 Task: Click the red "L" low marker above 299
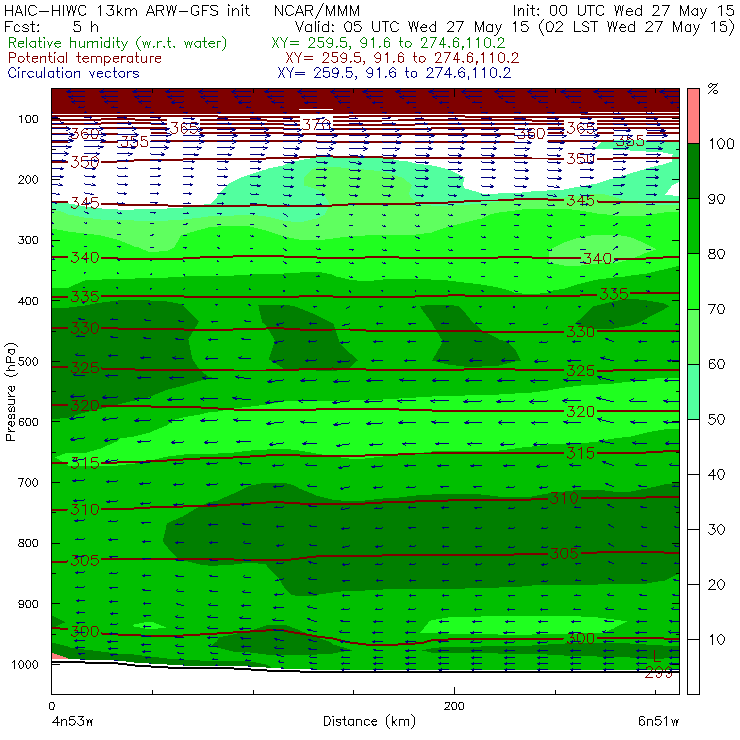(x=656, y=656)
